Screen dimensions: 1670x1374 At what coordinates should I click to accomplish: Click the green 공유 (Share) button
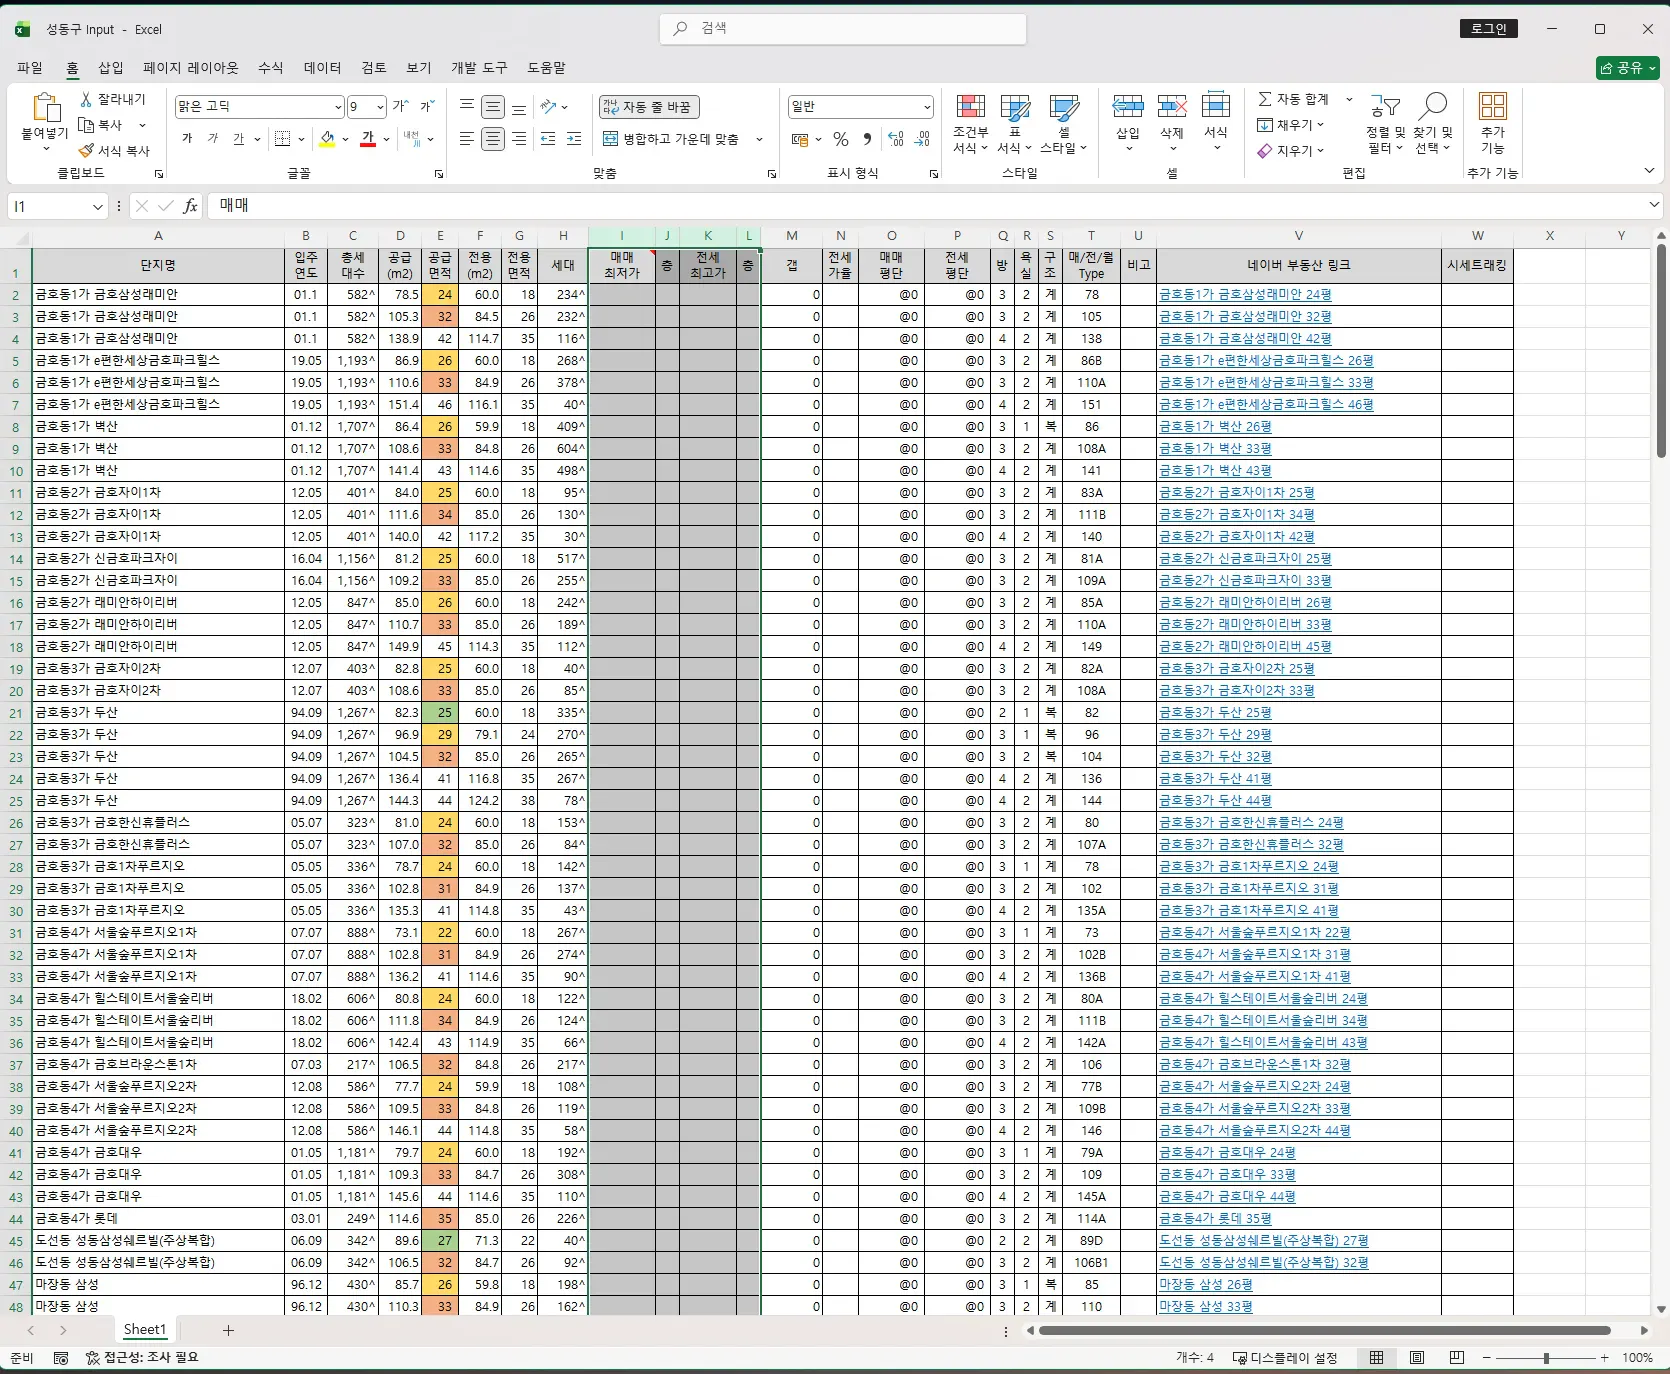[x=1628, y=68]
